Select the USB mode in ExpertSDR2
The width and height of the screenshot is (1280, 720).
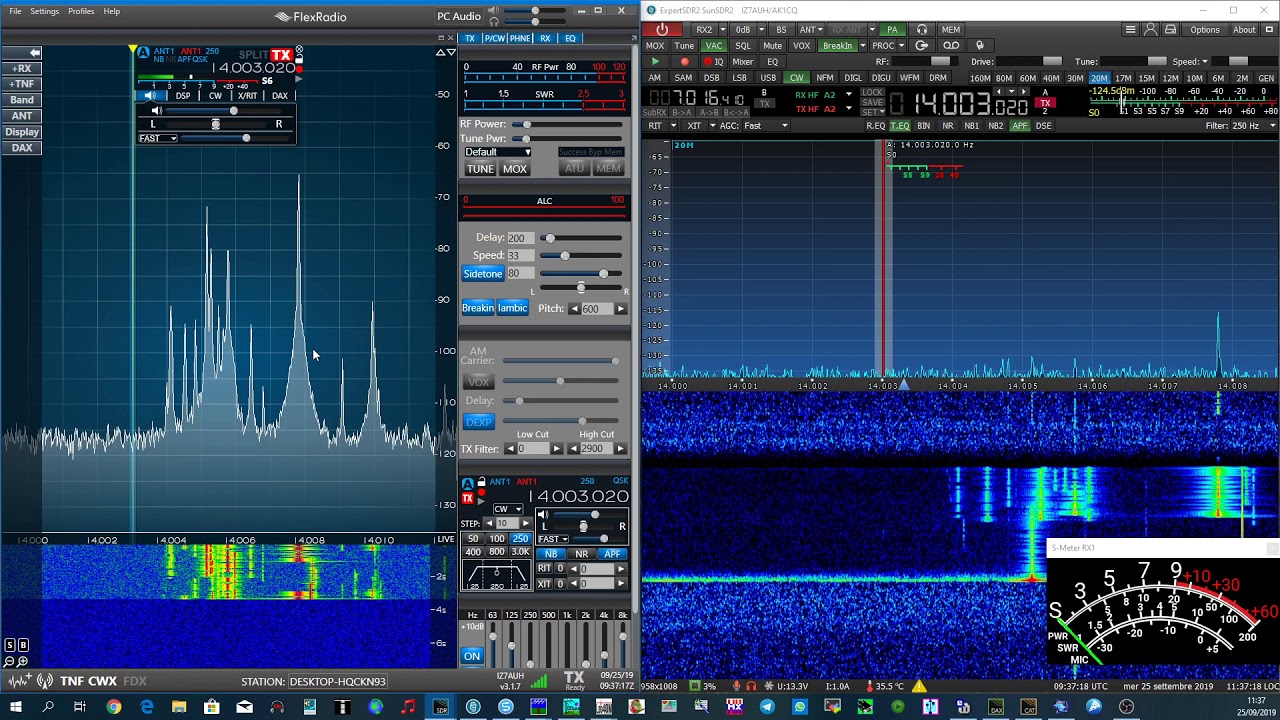[x=768, y=78]
